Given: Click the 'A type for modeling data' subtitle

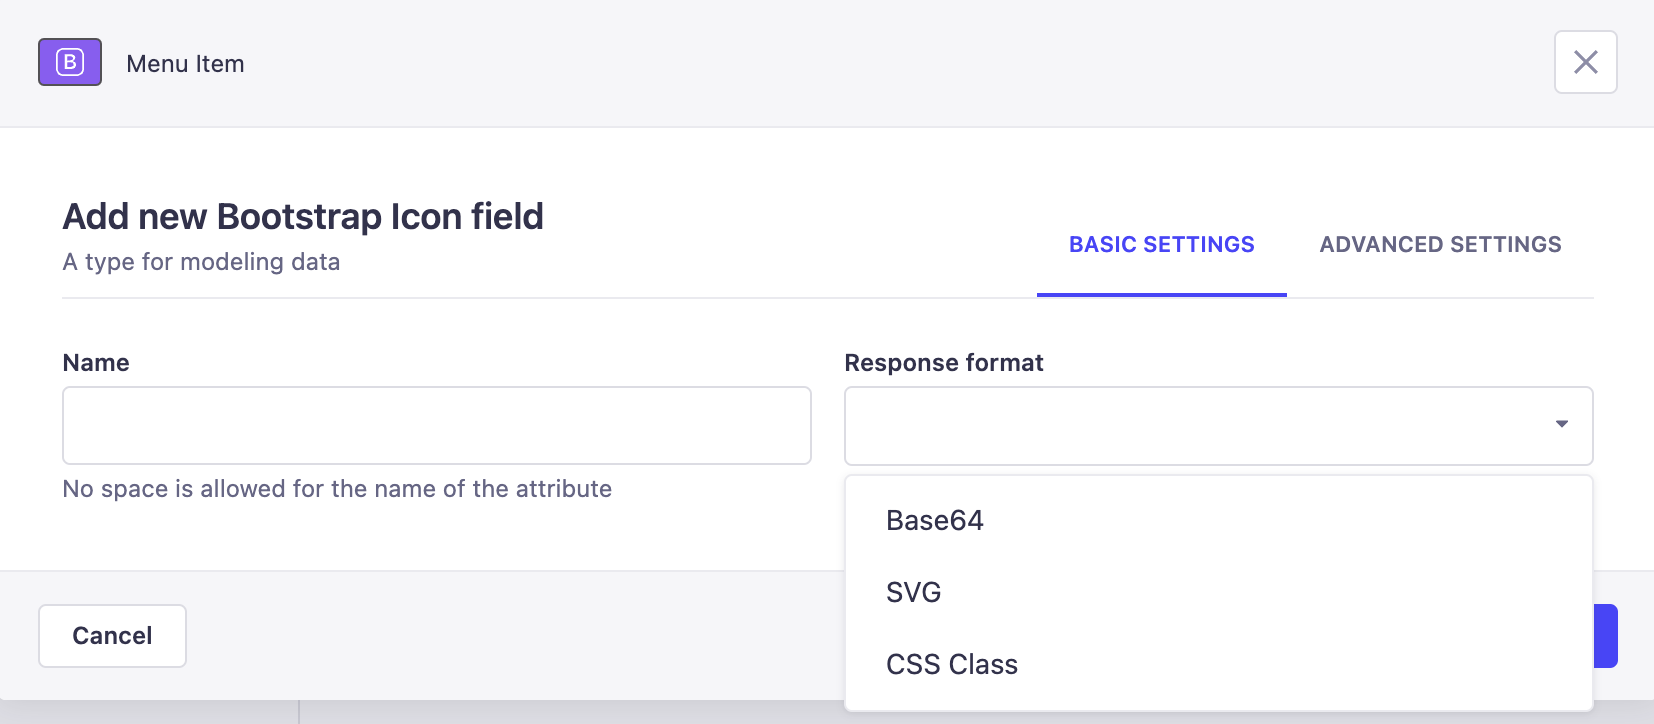Looking at the screenshot, I should pos(201,262).
